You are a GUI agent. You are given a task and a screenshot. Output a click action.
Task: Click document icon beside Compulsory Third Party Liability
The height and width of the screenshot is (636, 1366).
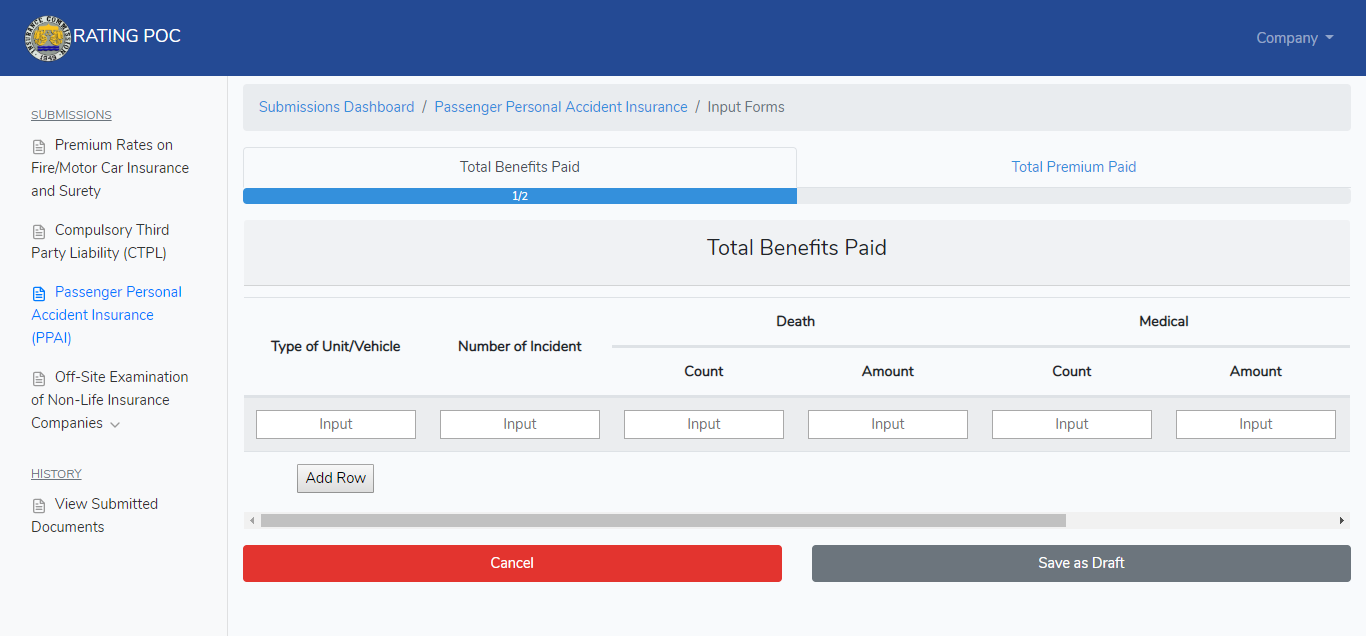coord(39,232)
